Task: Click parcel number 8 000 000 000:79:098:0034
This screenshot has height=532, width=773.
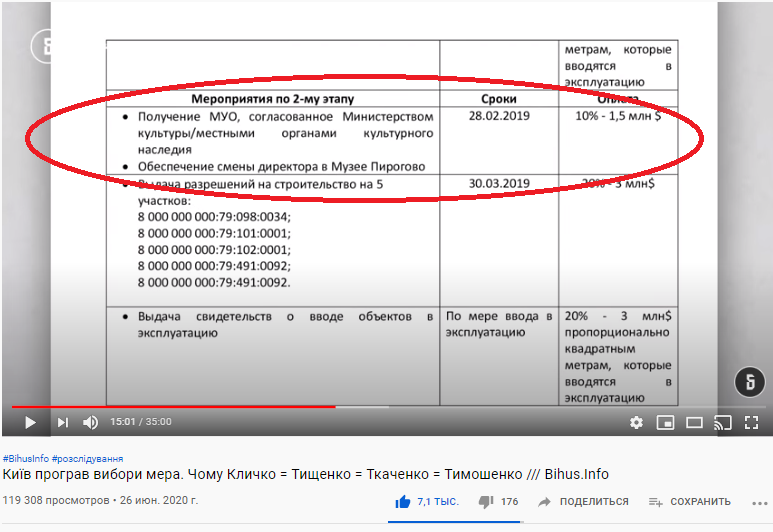Action: pyautogui.click(x=214, y=217)
